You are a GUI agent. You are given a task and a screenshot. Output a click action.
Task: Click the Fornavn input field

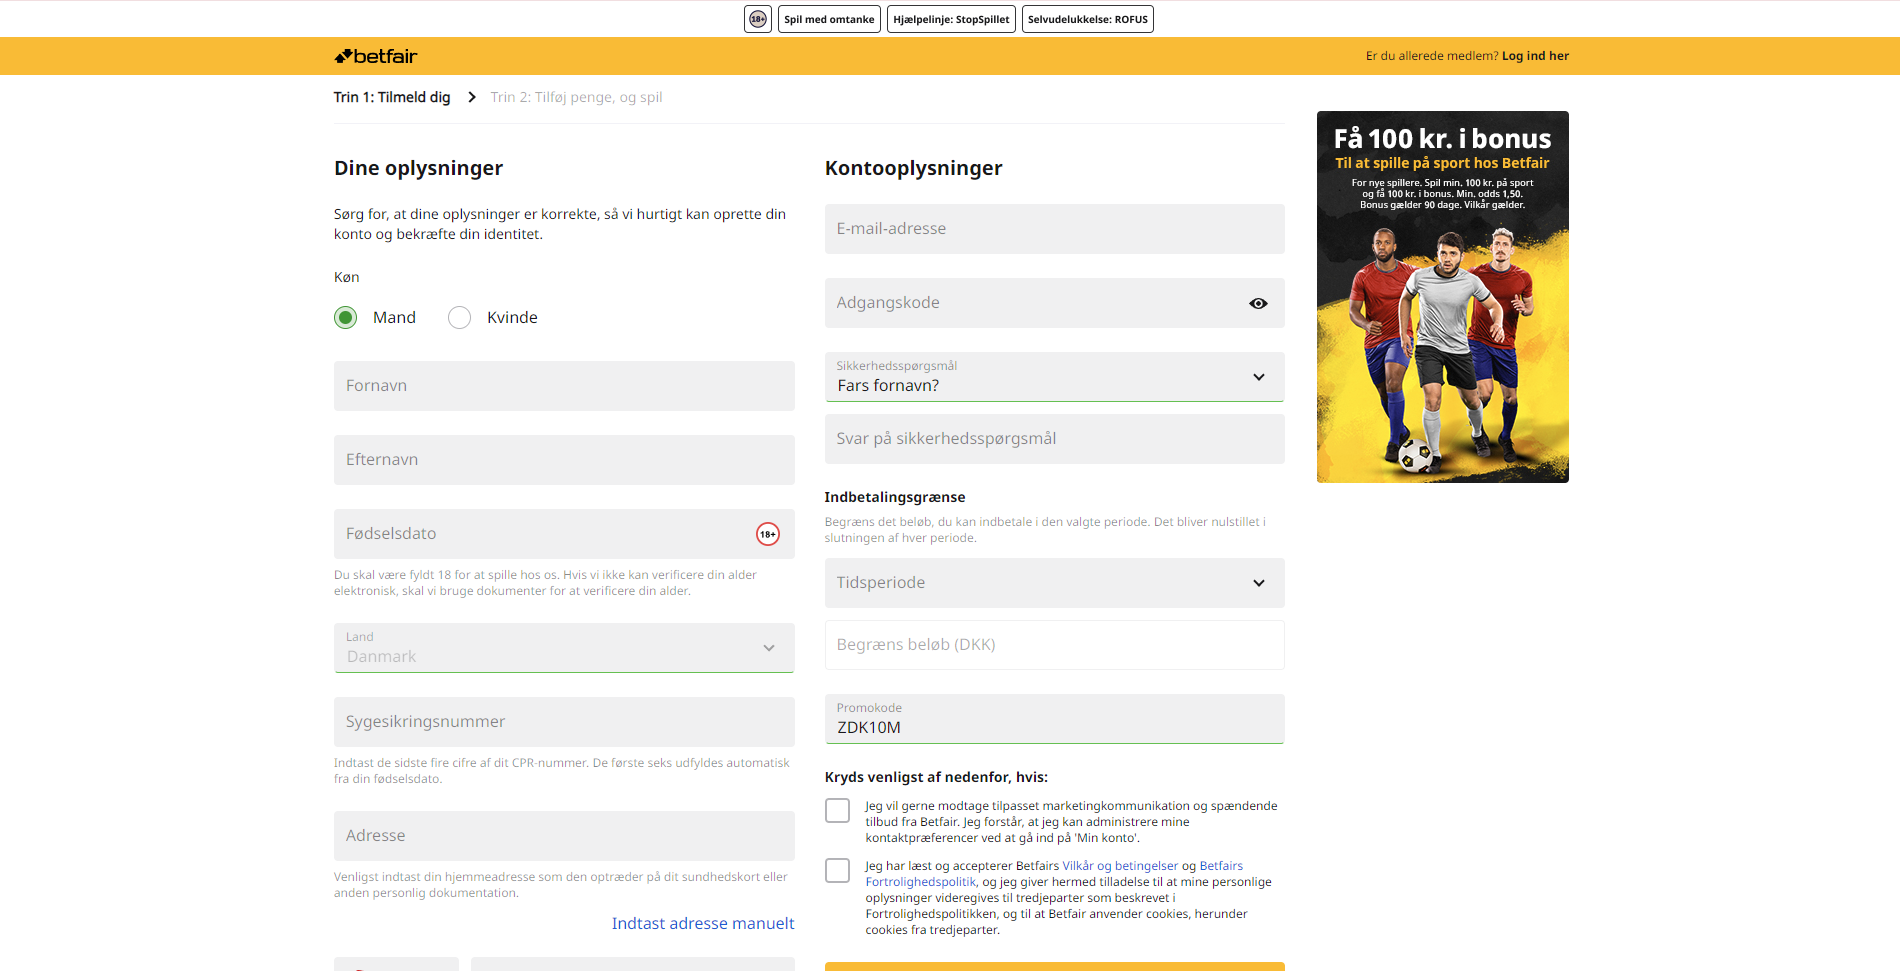pos(564,386)
